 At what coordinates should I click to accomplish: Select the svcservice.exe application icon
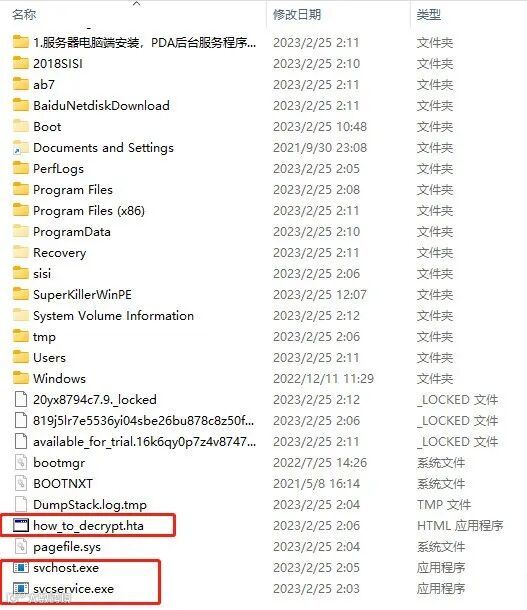tap(21, 589)
